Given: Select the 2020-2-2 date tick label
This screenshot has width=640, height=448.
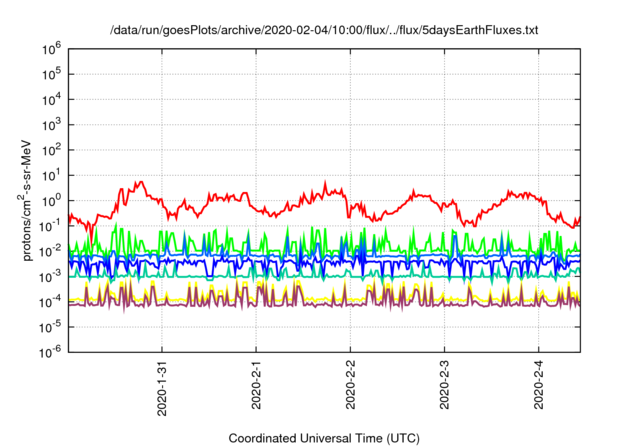Looking at the screenshot, I should [x=350, y=384].
